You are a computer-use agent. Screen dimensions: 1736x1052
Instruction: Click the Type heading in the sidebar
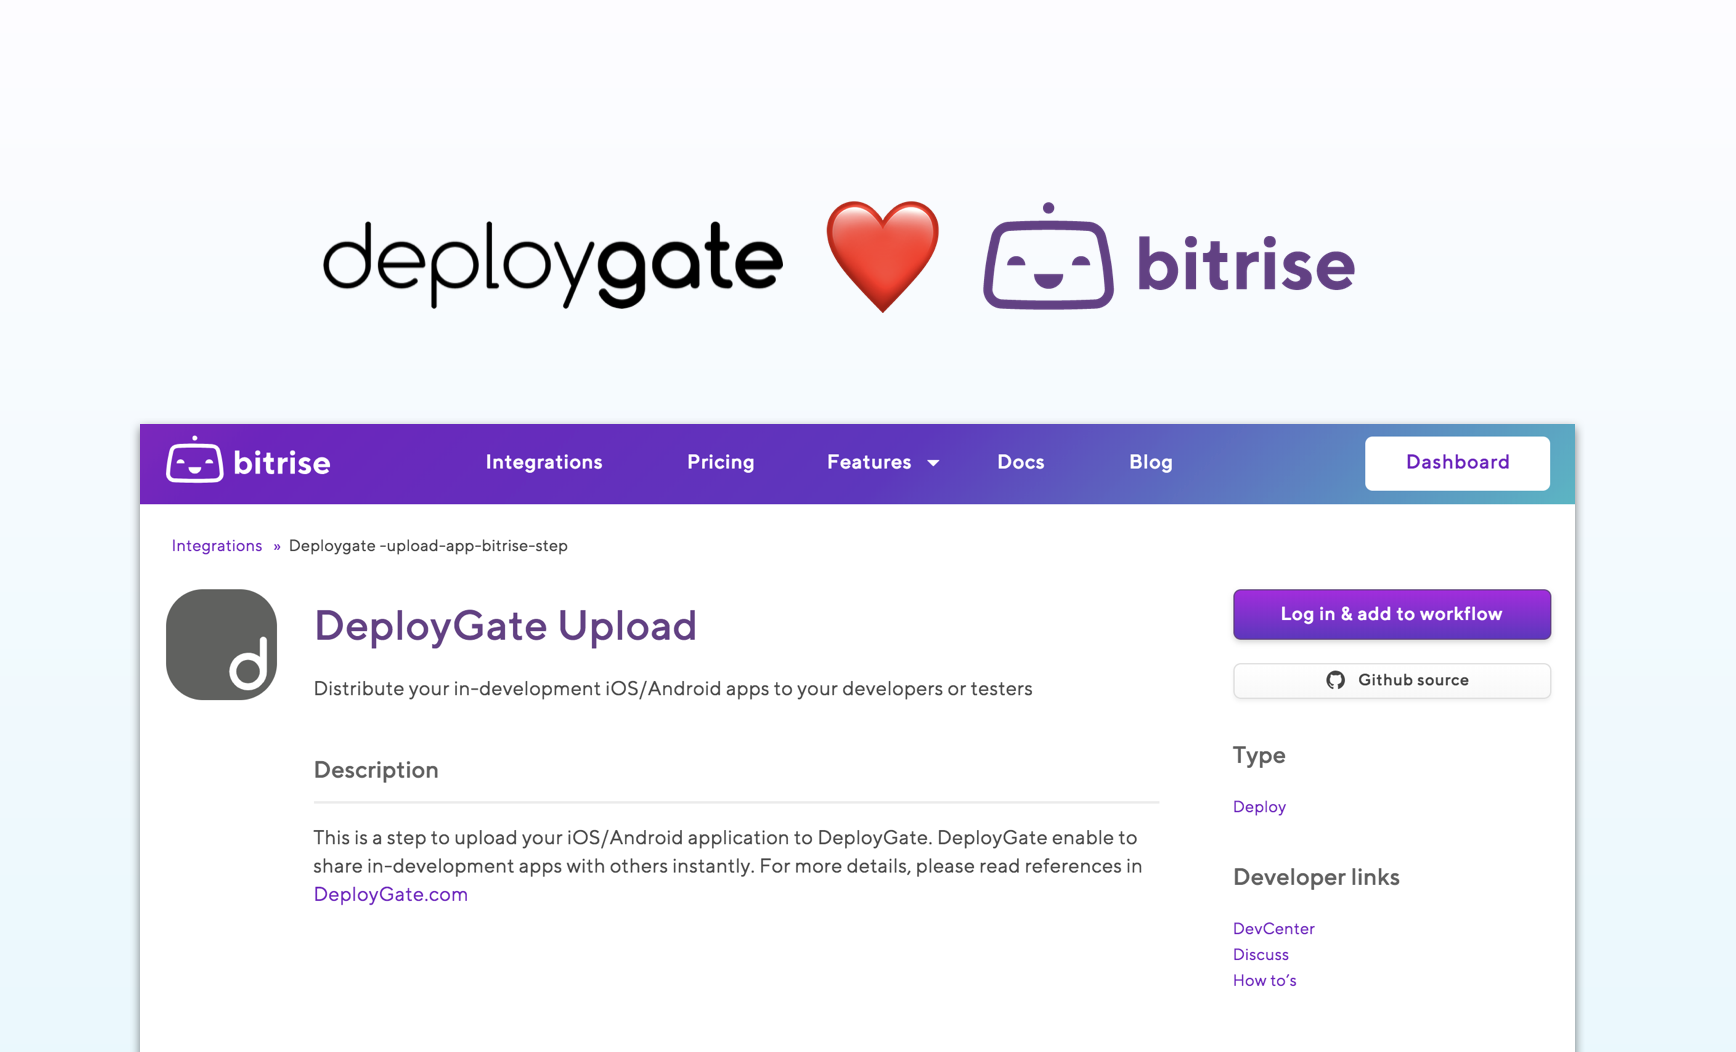coord(1259,755)
